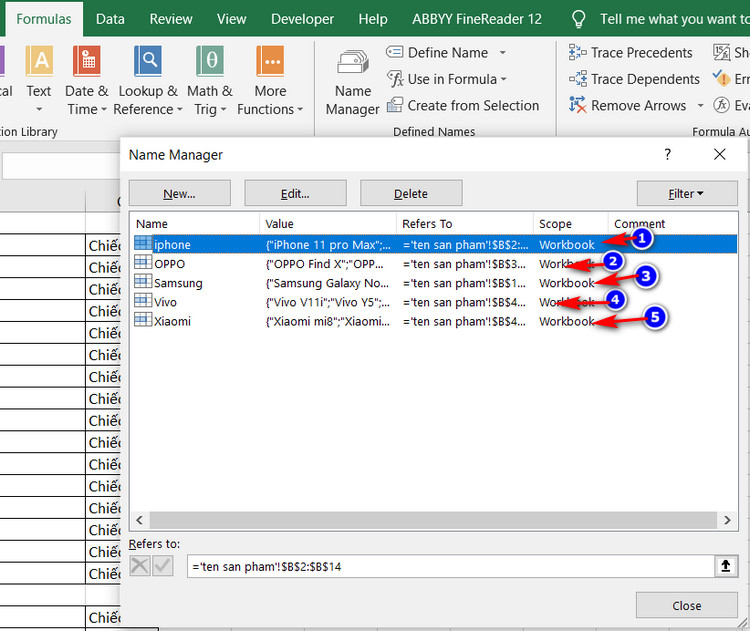Screen dimensions: 750x631
Task: Select the Samsung named range row
Action: pos(434,283)
